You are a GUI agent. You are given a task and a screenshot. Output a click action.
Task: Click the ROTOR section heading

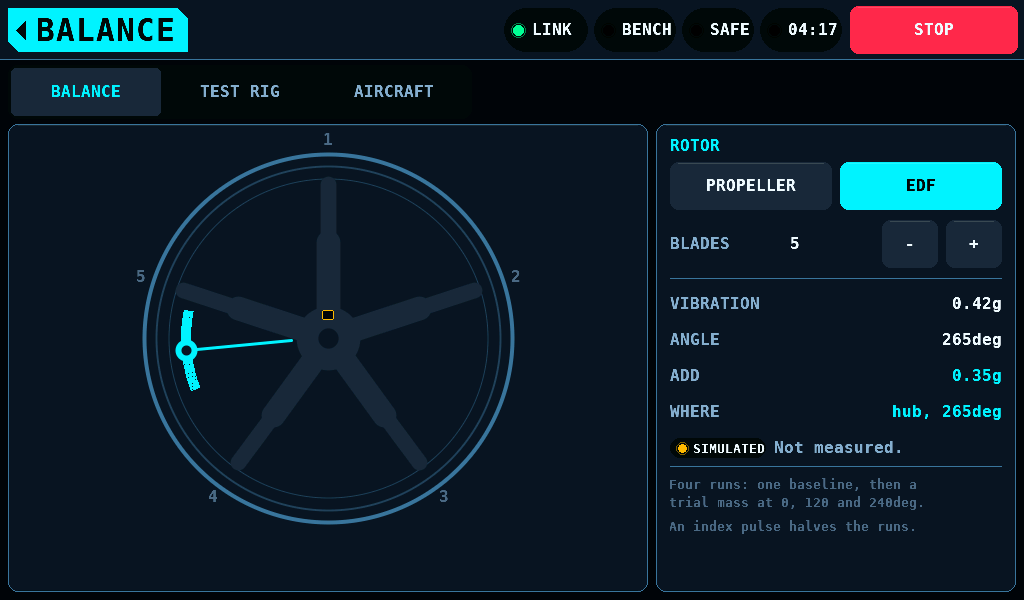(x=695, y=146)
